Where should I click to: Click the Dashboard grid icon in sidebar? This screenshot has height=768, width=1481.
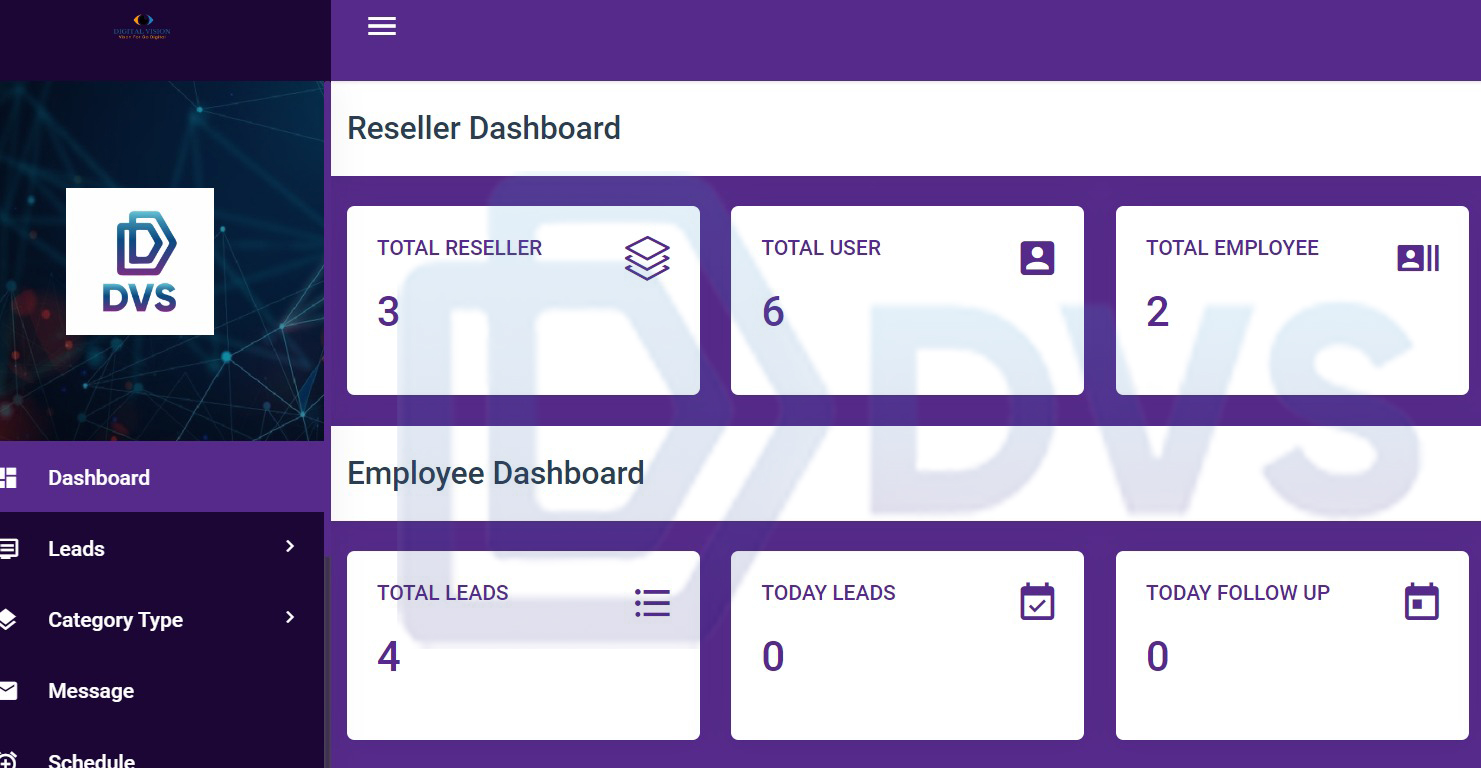tap(8, 477)
